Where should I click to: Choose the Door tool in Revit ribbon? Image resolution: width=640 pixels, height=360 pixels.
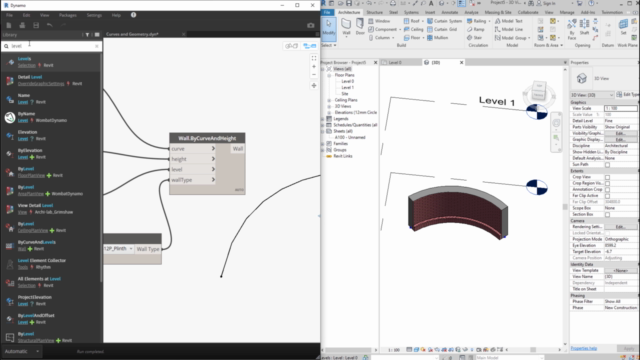tap(360, 27)
